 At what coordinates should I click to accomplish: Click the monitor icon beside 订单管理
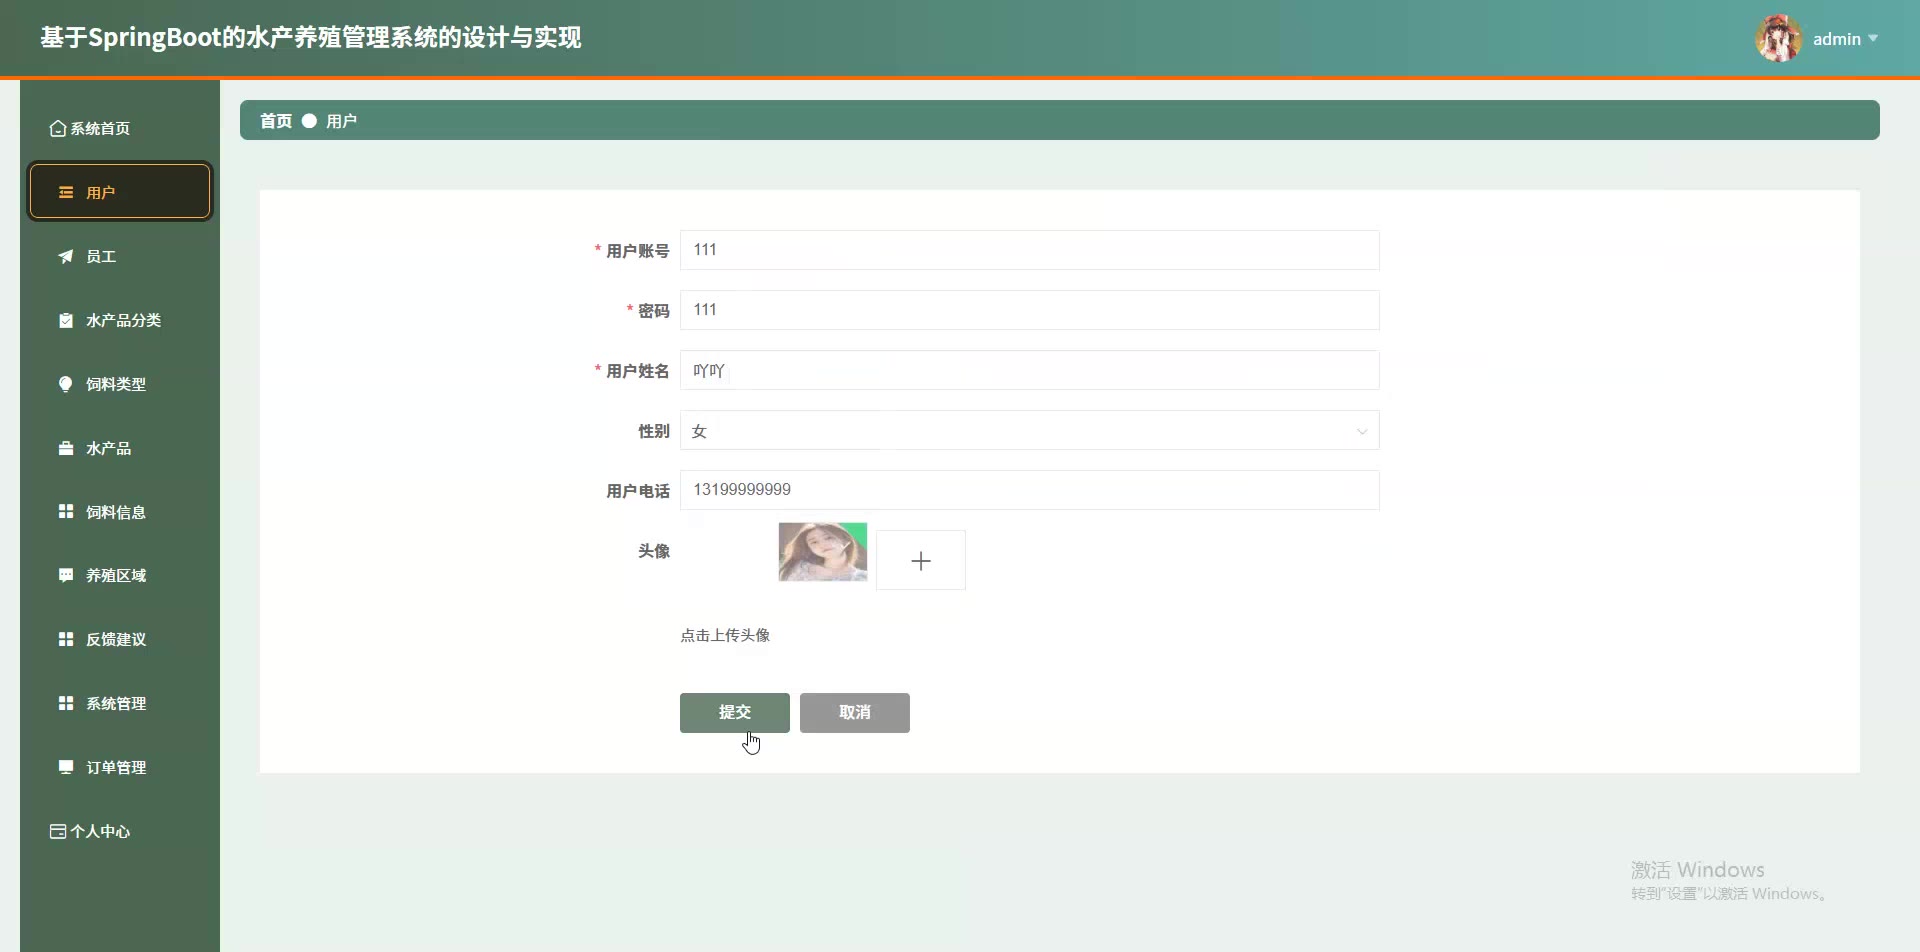pos(66,767)
